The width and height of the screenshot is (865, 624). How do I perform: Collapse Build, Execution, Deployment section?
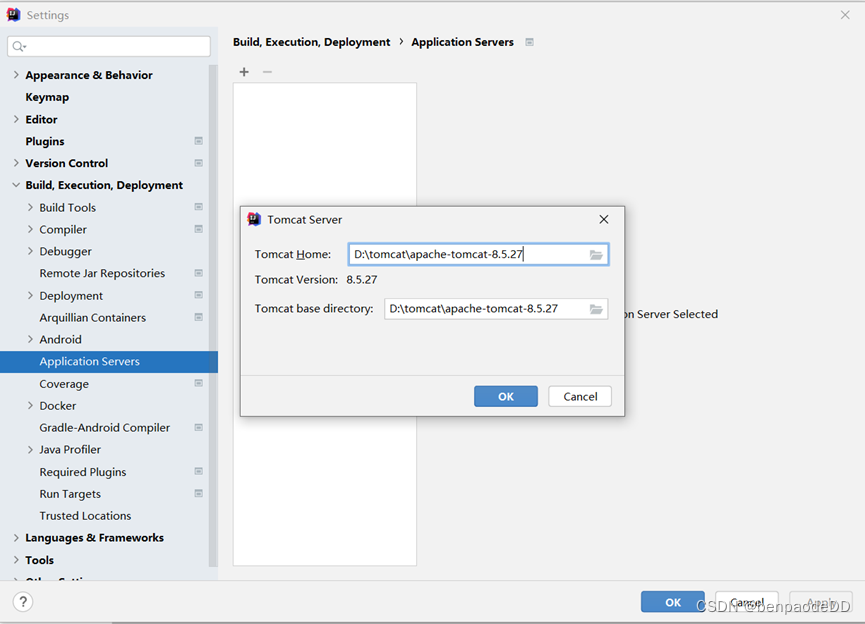tap(16, 185)
